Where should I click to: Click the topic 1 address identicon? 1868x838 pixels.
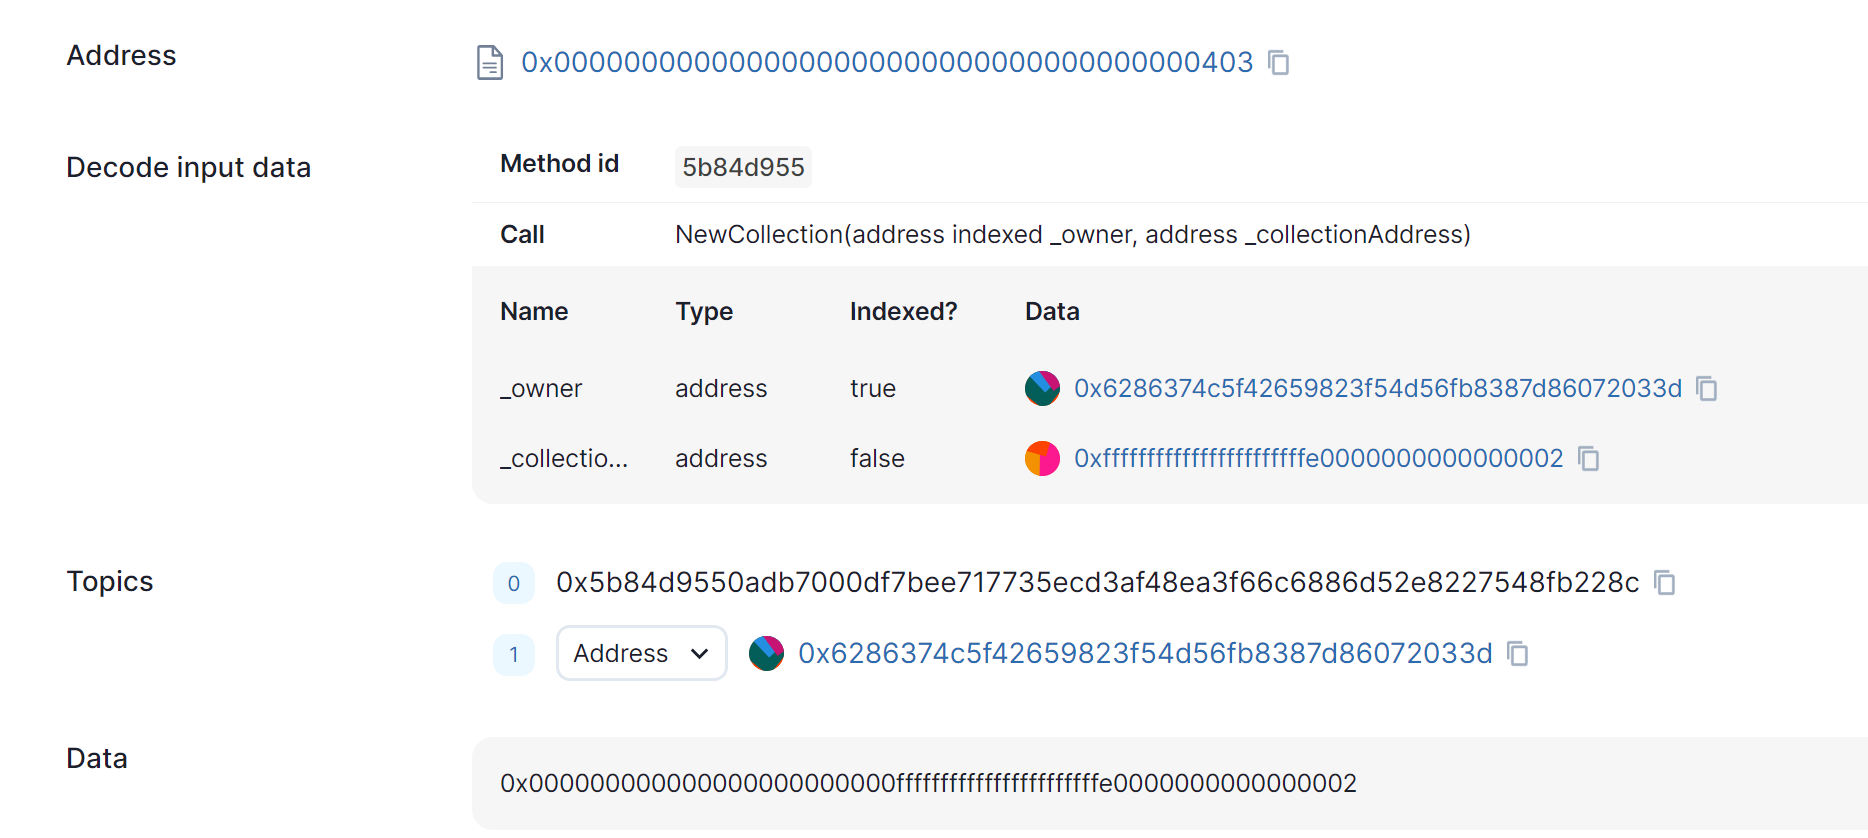tap(766, 654)
